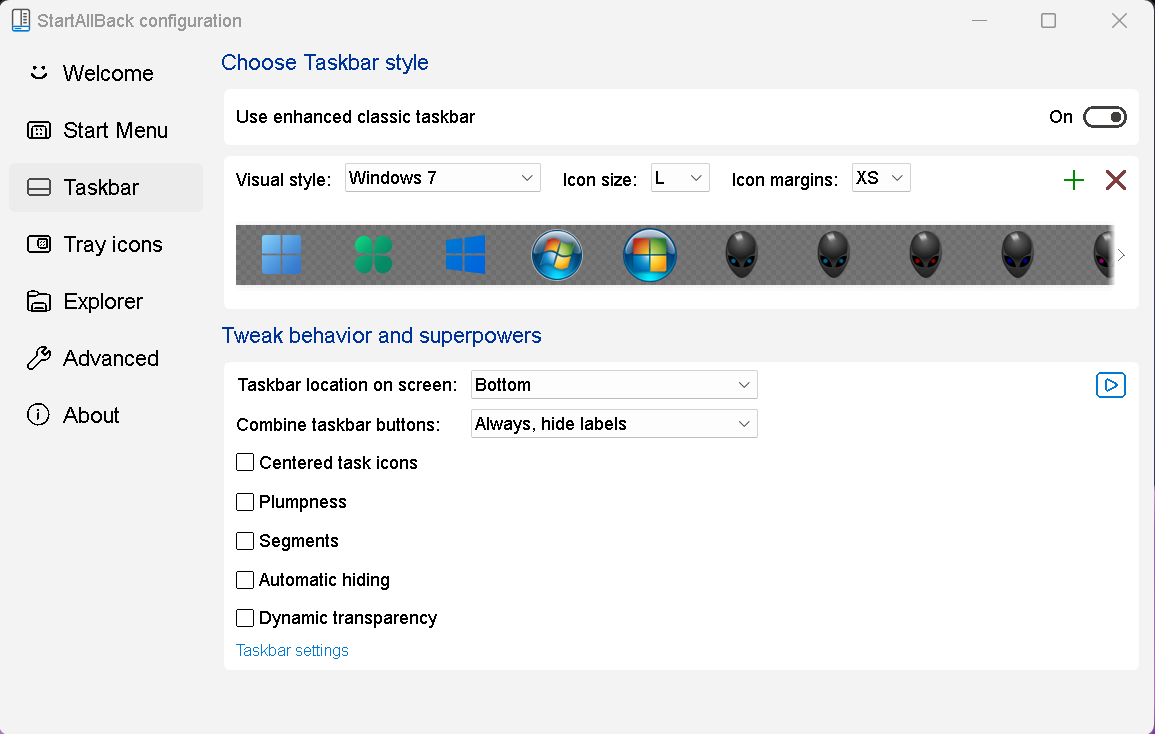Select the Windows 11 start button icon
Image resolution: width=1155 pixels, height=734 pixels.
click(281, 255)
